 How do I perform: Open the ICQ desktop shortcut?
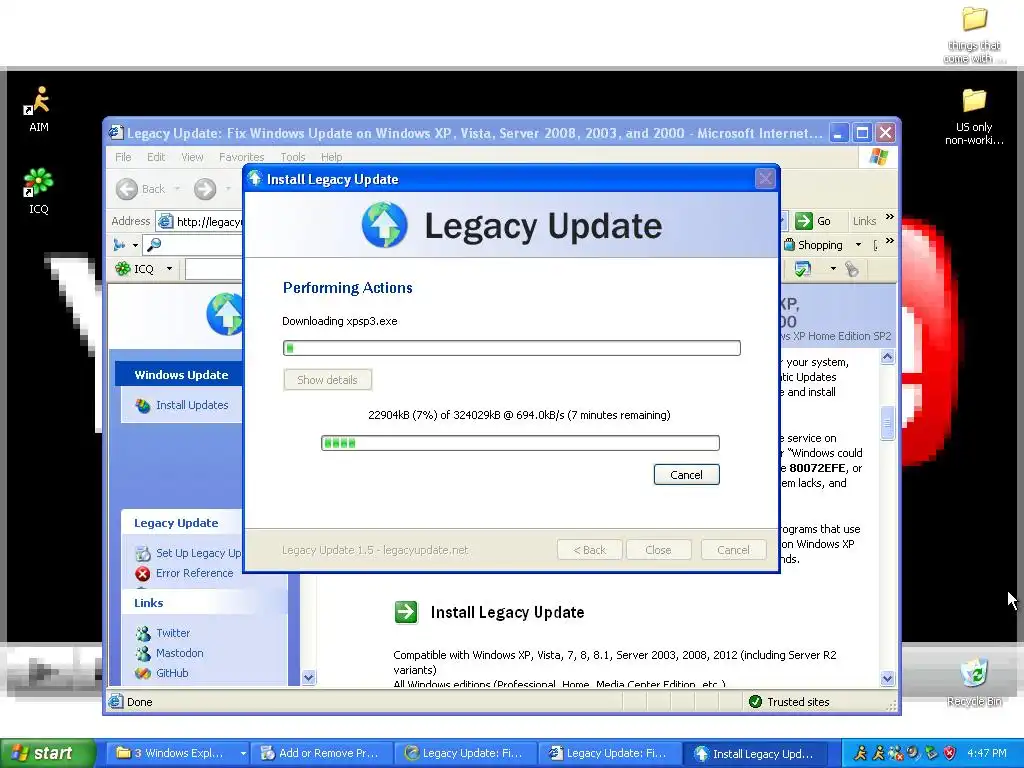[39, 191]
